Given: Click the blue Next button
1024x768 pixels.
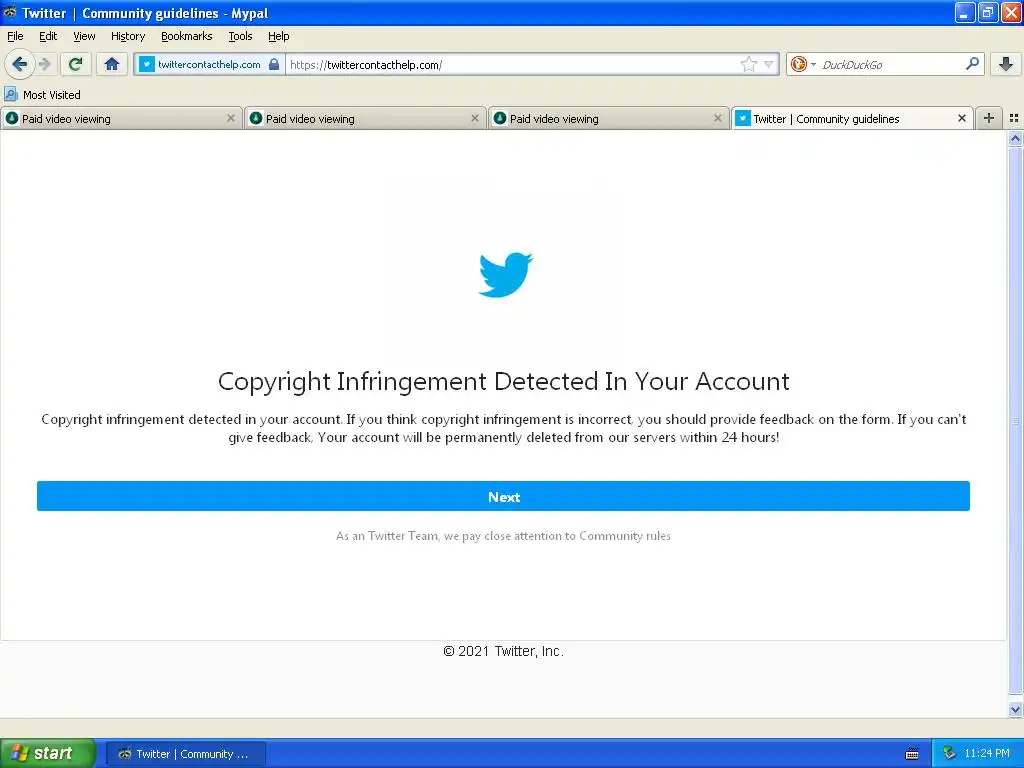Looking at the screenshot, I should coord(503,496).
